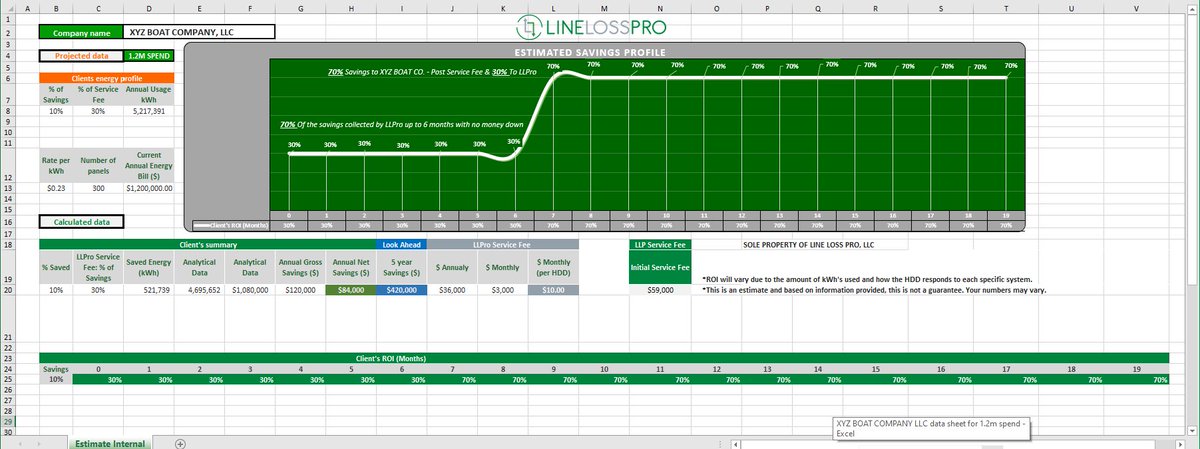The image size is (1200, 449).
Task: Add a new sheet with the plus button
Action: 180,442
